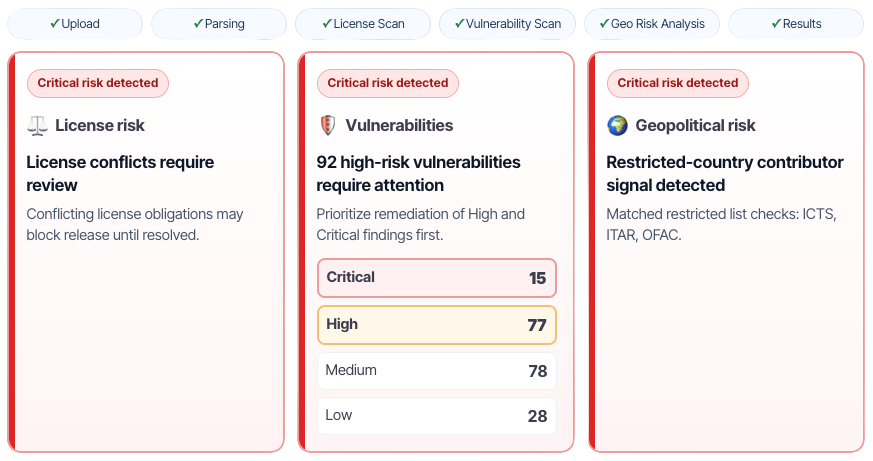873x461 pixels.
Task: Click the scales icon beside License risk
Action: coord(37,126)
